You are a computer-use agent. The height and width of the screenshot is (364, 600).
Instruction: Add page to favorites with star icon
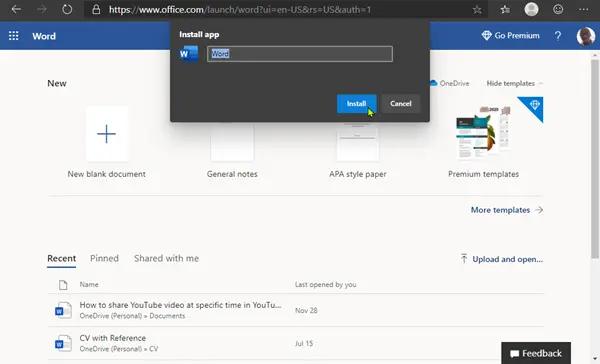pos(477,10)
